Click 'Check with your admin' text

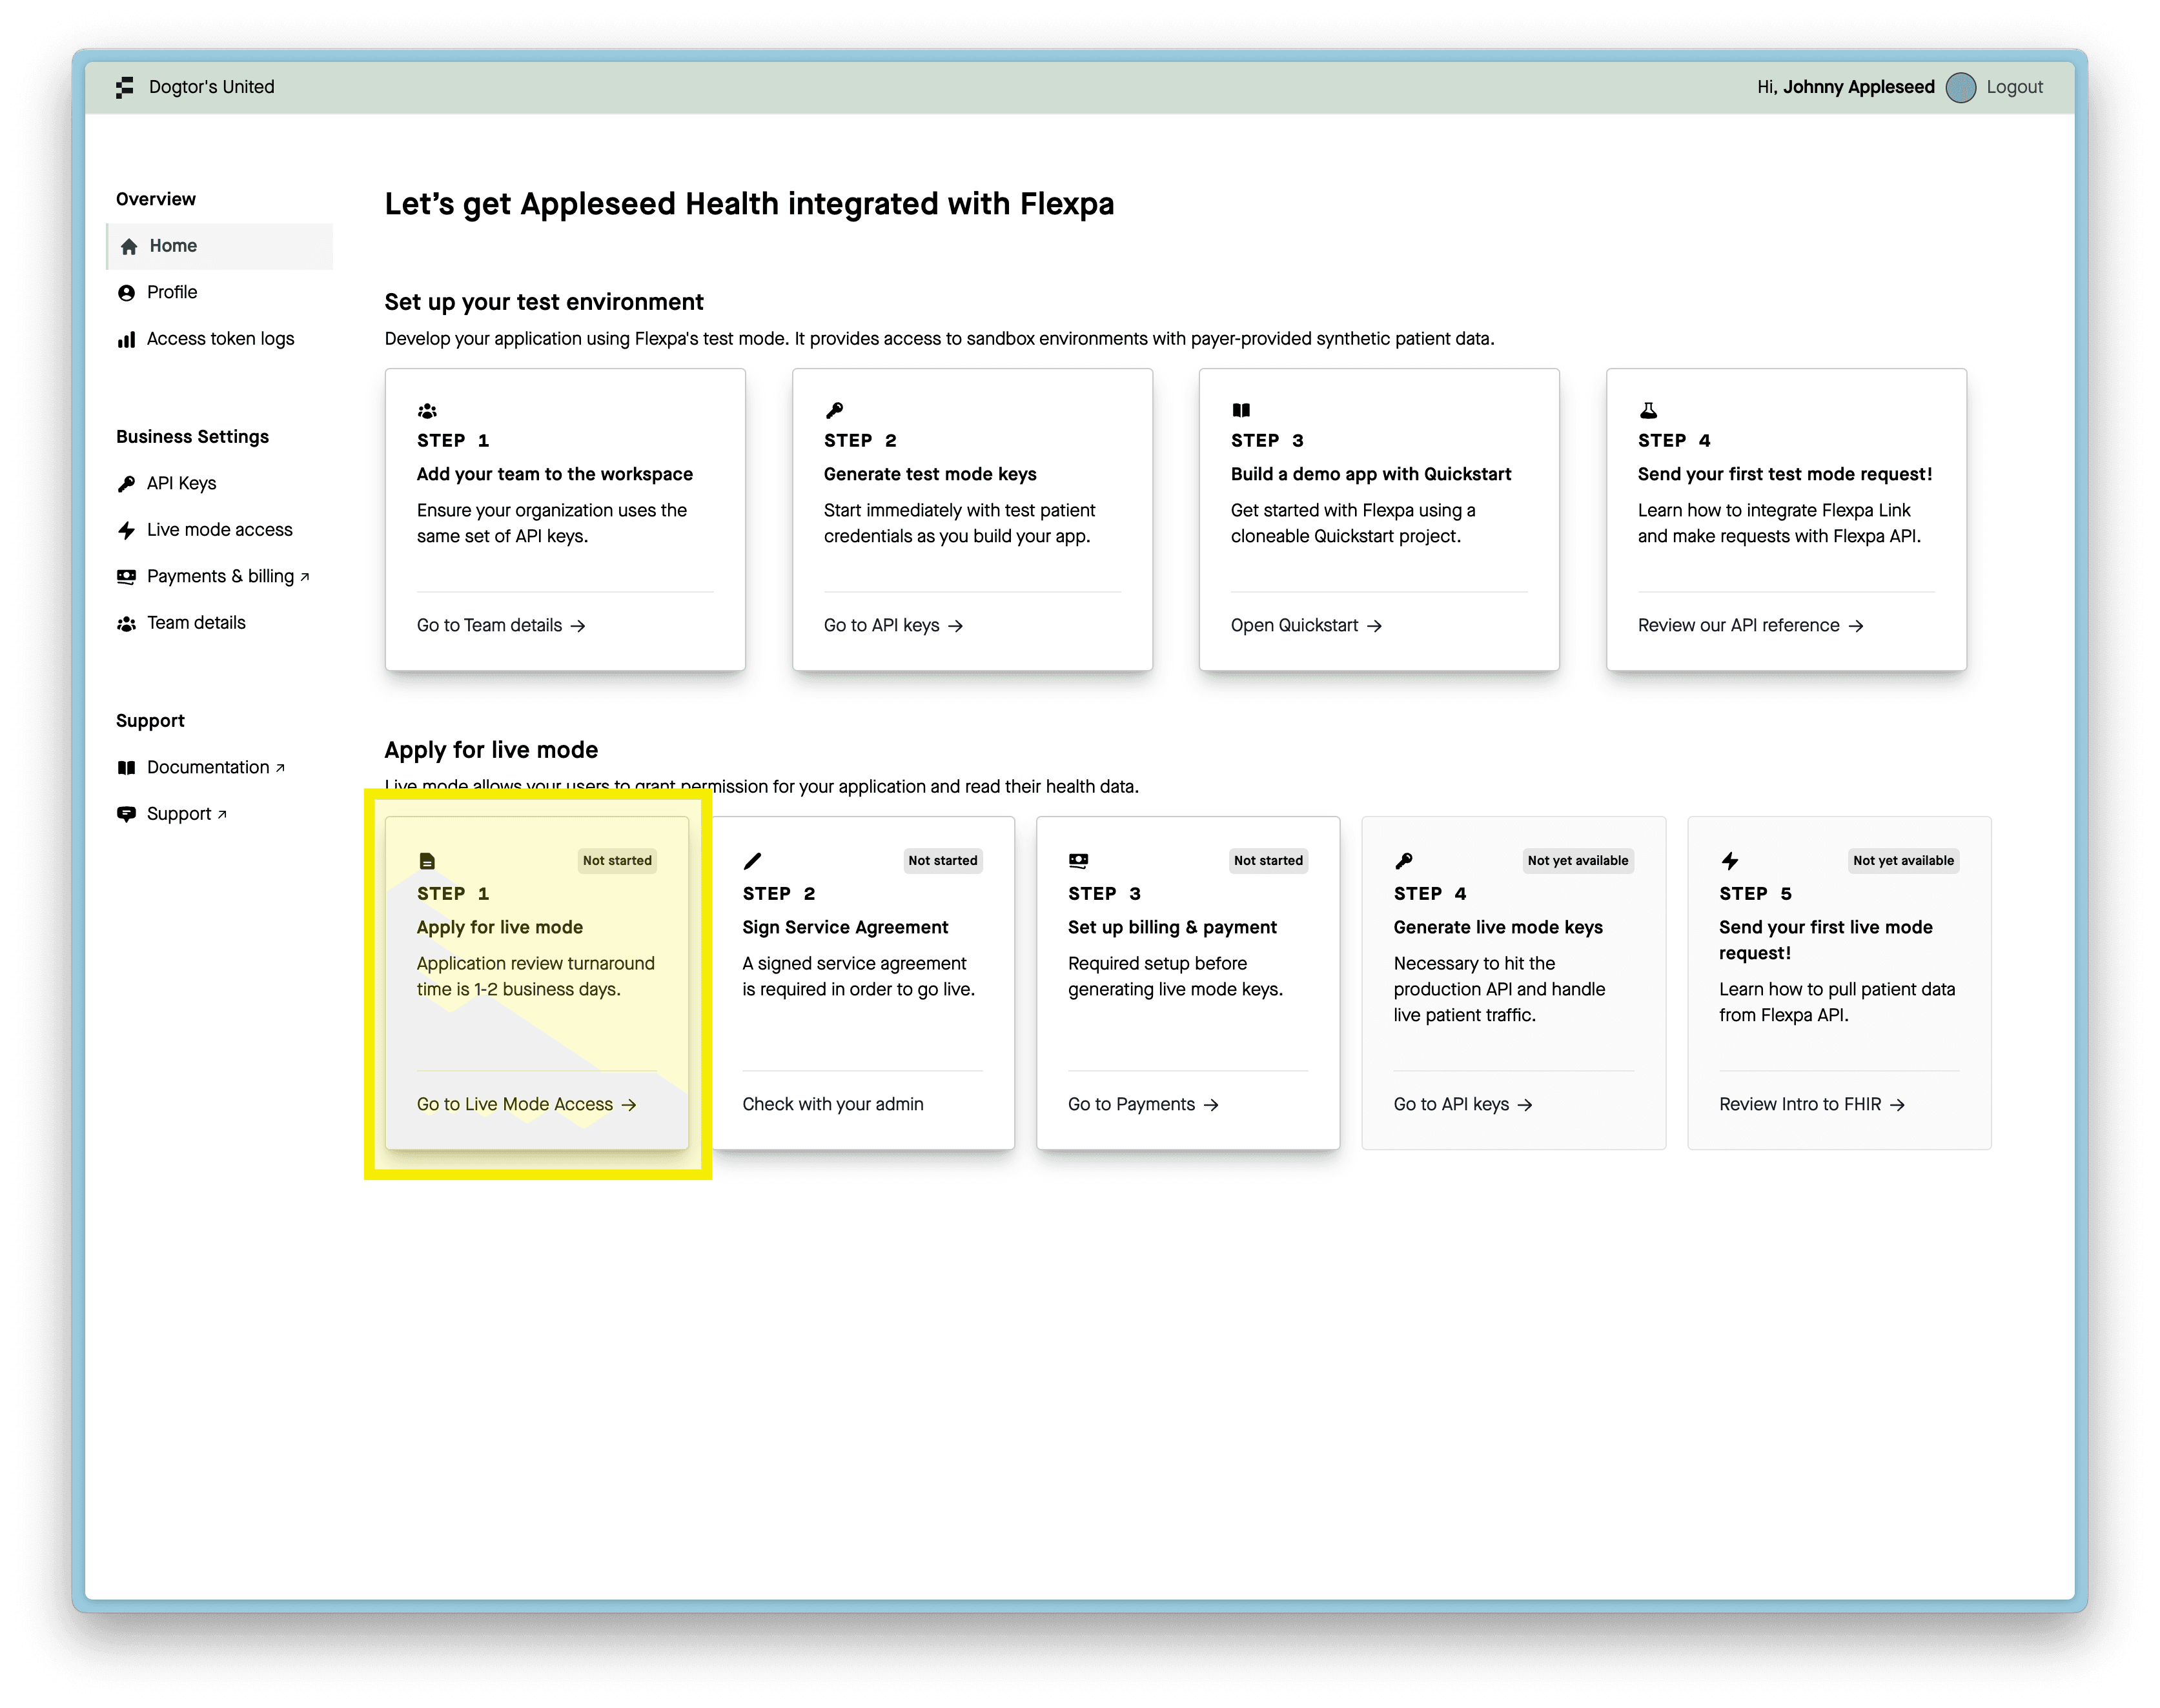833,1105
